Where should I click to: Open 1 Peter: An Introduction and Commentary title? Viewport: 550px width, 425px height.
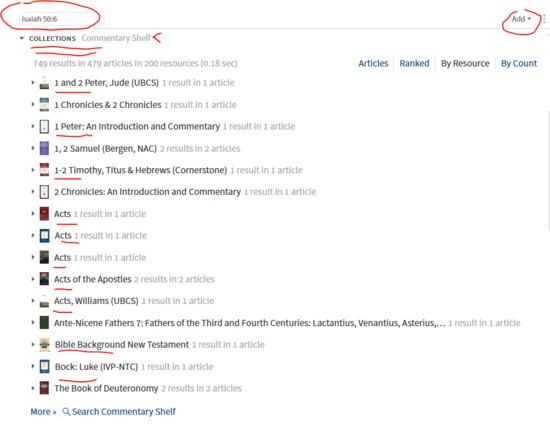[x=137, y=127]
